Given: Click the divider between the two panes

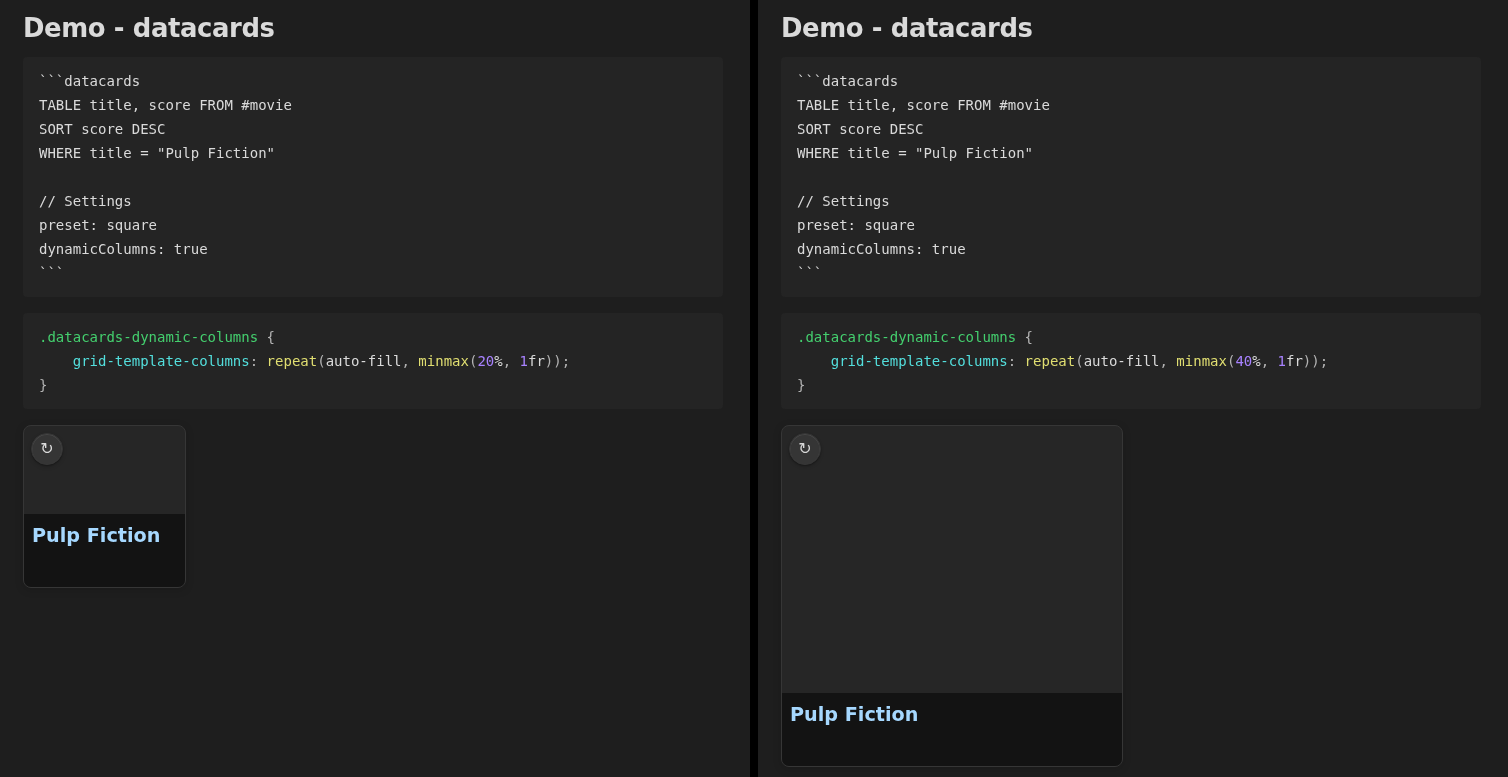Looking at the screenshot, I should pos(754,388).
